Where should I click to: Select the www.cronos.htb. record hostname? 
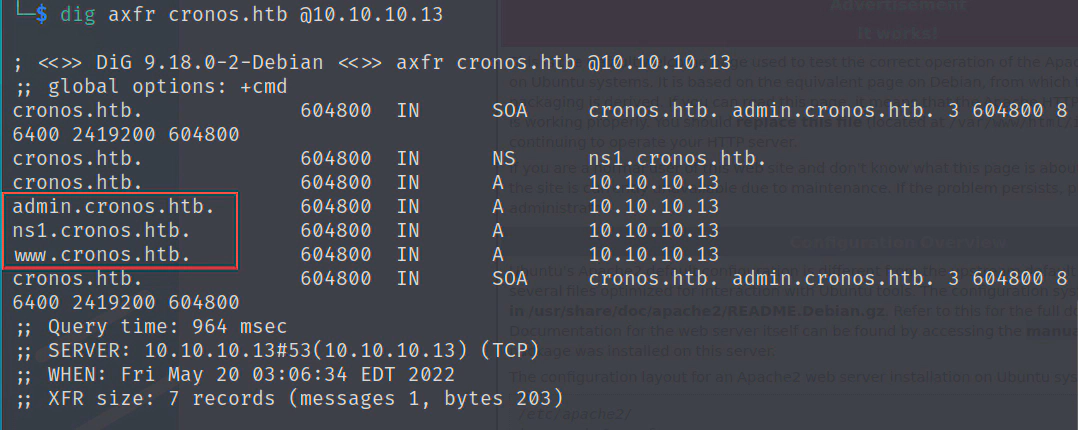(x=101, y=254)
